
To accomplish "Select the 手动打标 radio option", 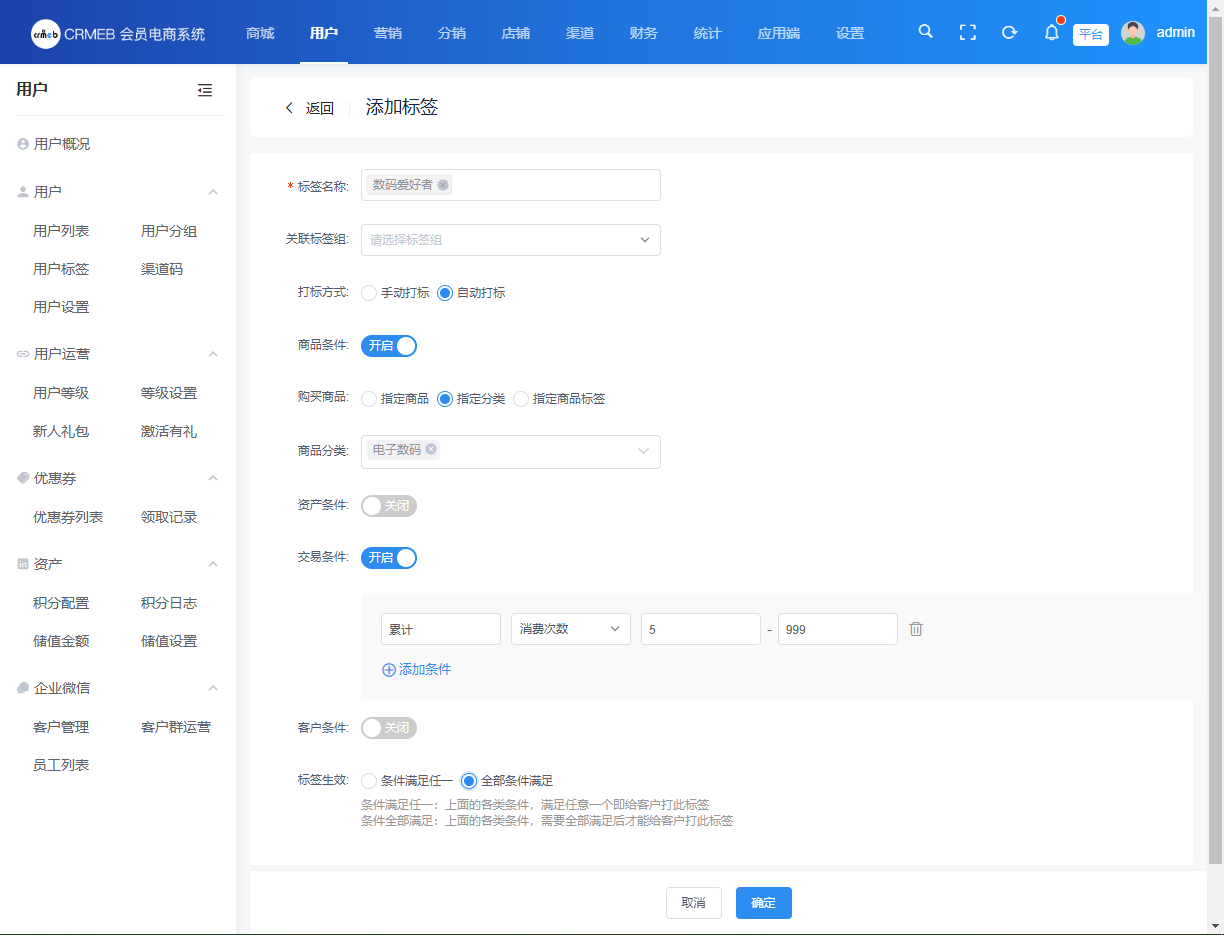I will click(x=369, y=293).
